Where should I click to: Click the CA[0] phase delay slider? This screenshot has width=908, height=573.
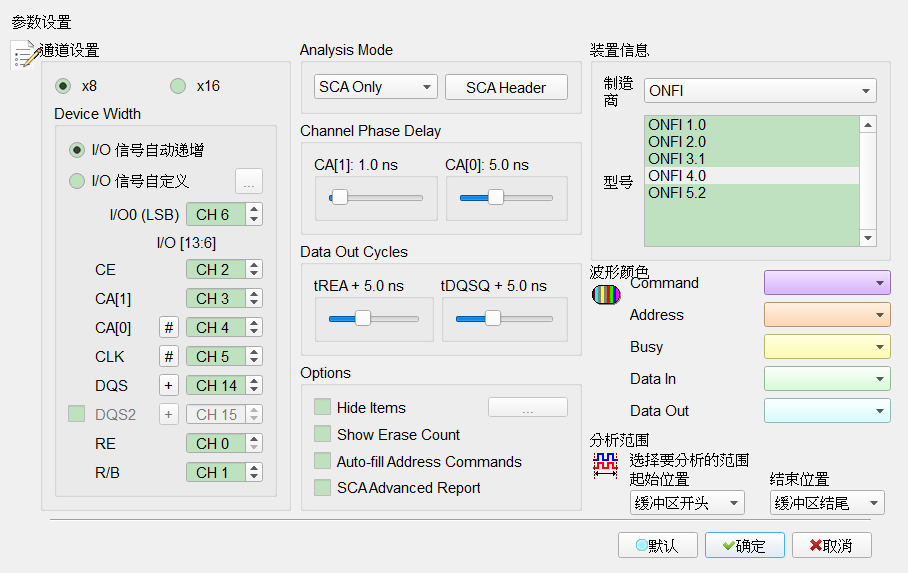(x=506, y=198)
